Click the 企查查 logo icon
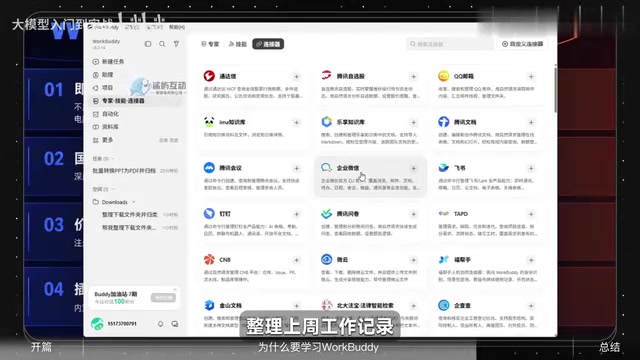The height and width of the screenshot is (360, 640). [444, 305]
